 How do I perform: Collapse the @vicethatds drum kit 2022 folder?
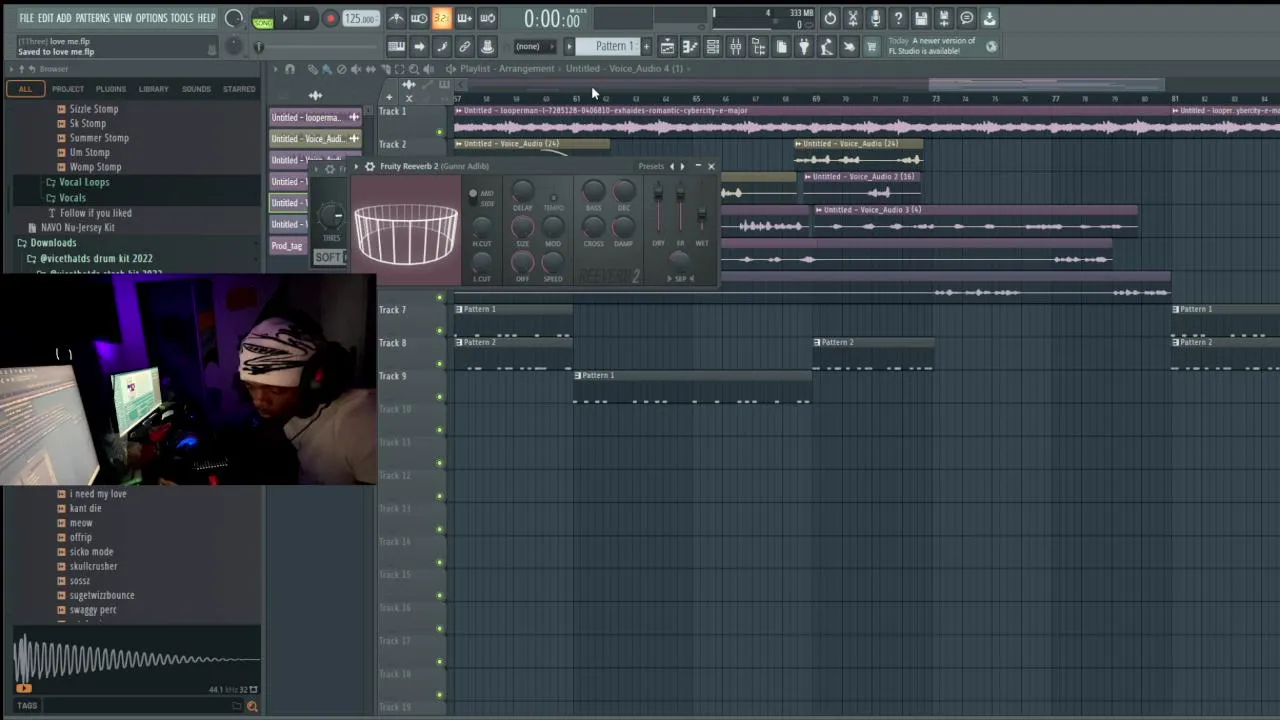pyautogui.click(x=96, y=258)
